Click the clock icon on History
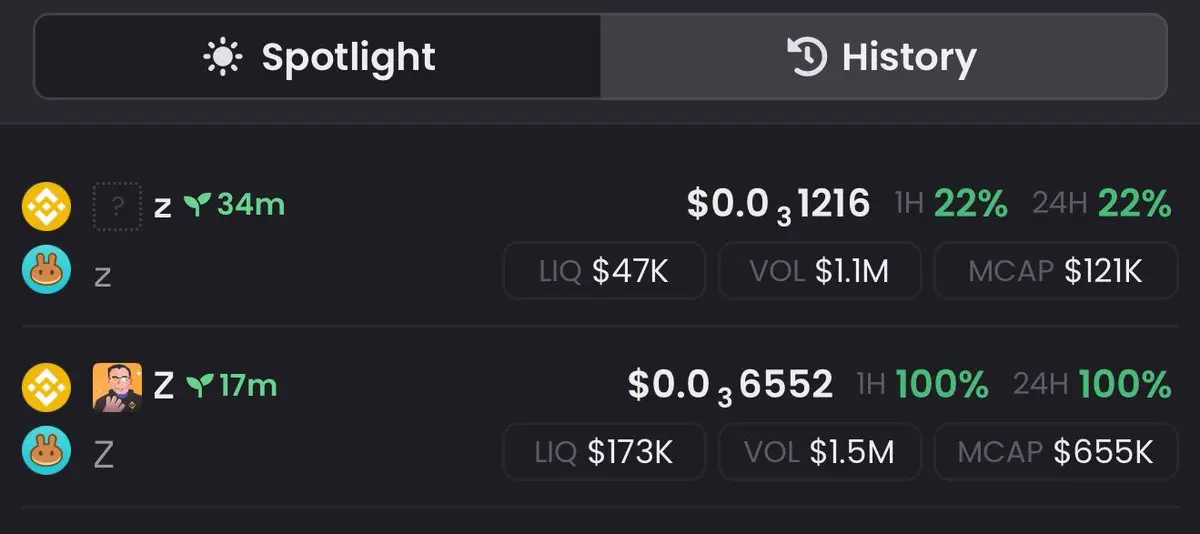 [807, 57]
